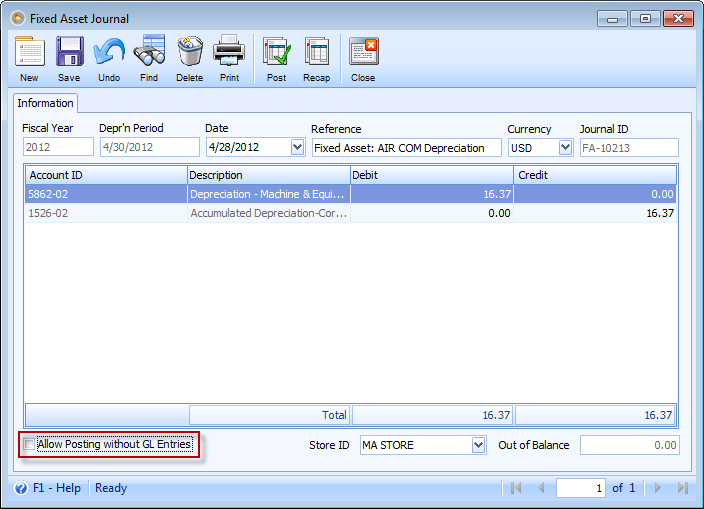
Task: Click the Out of Balance field
Action: [x=629, y=445]
